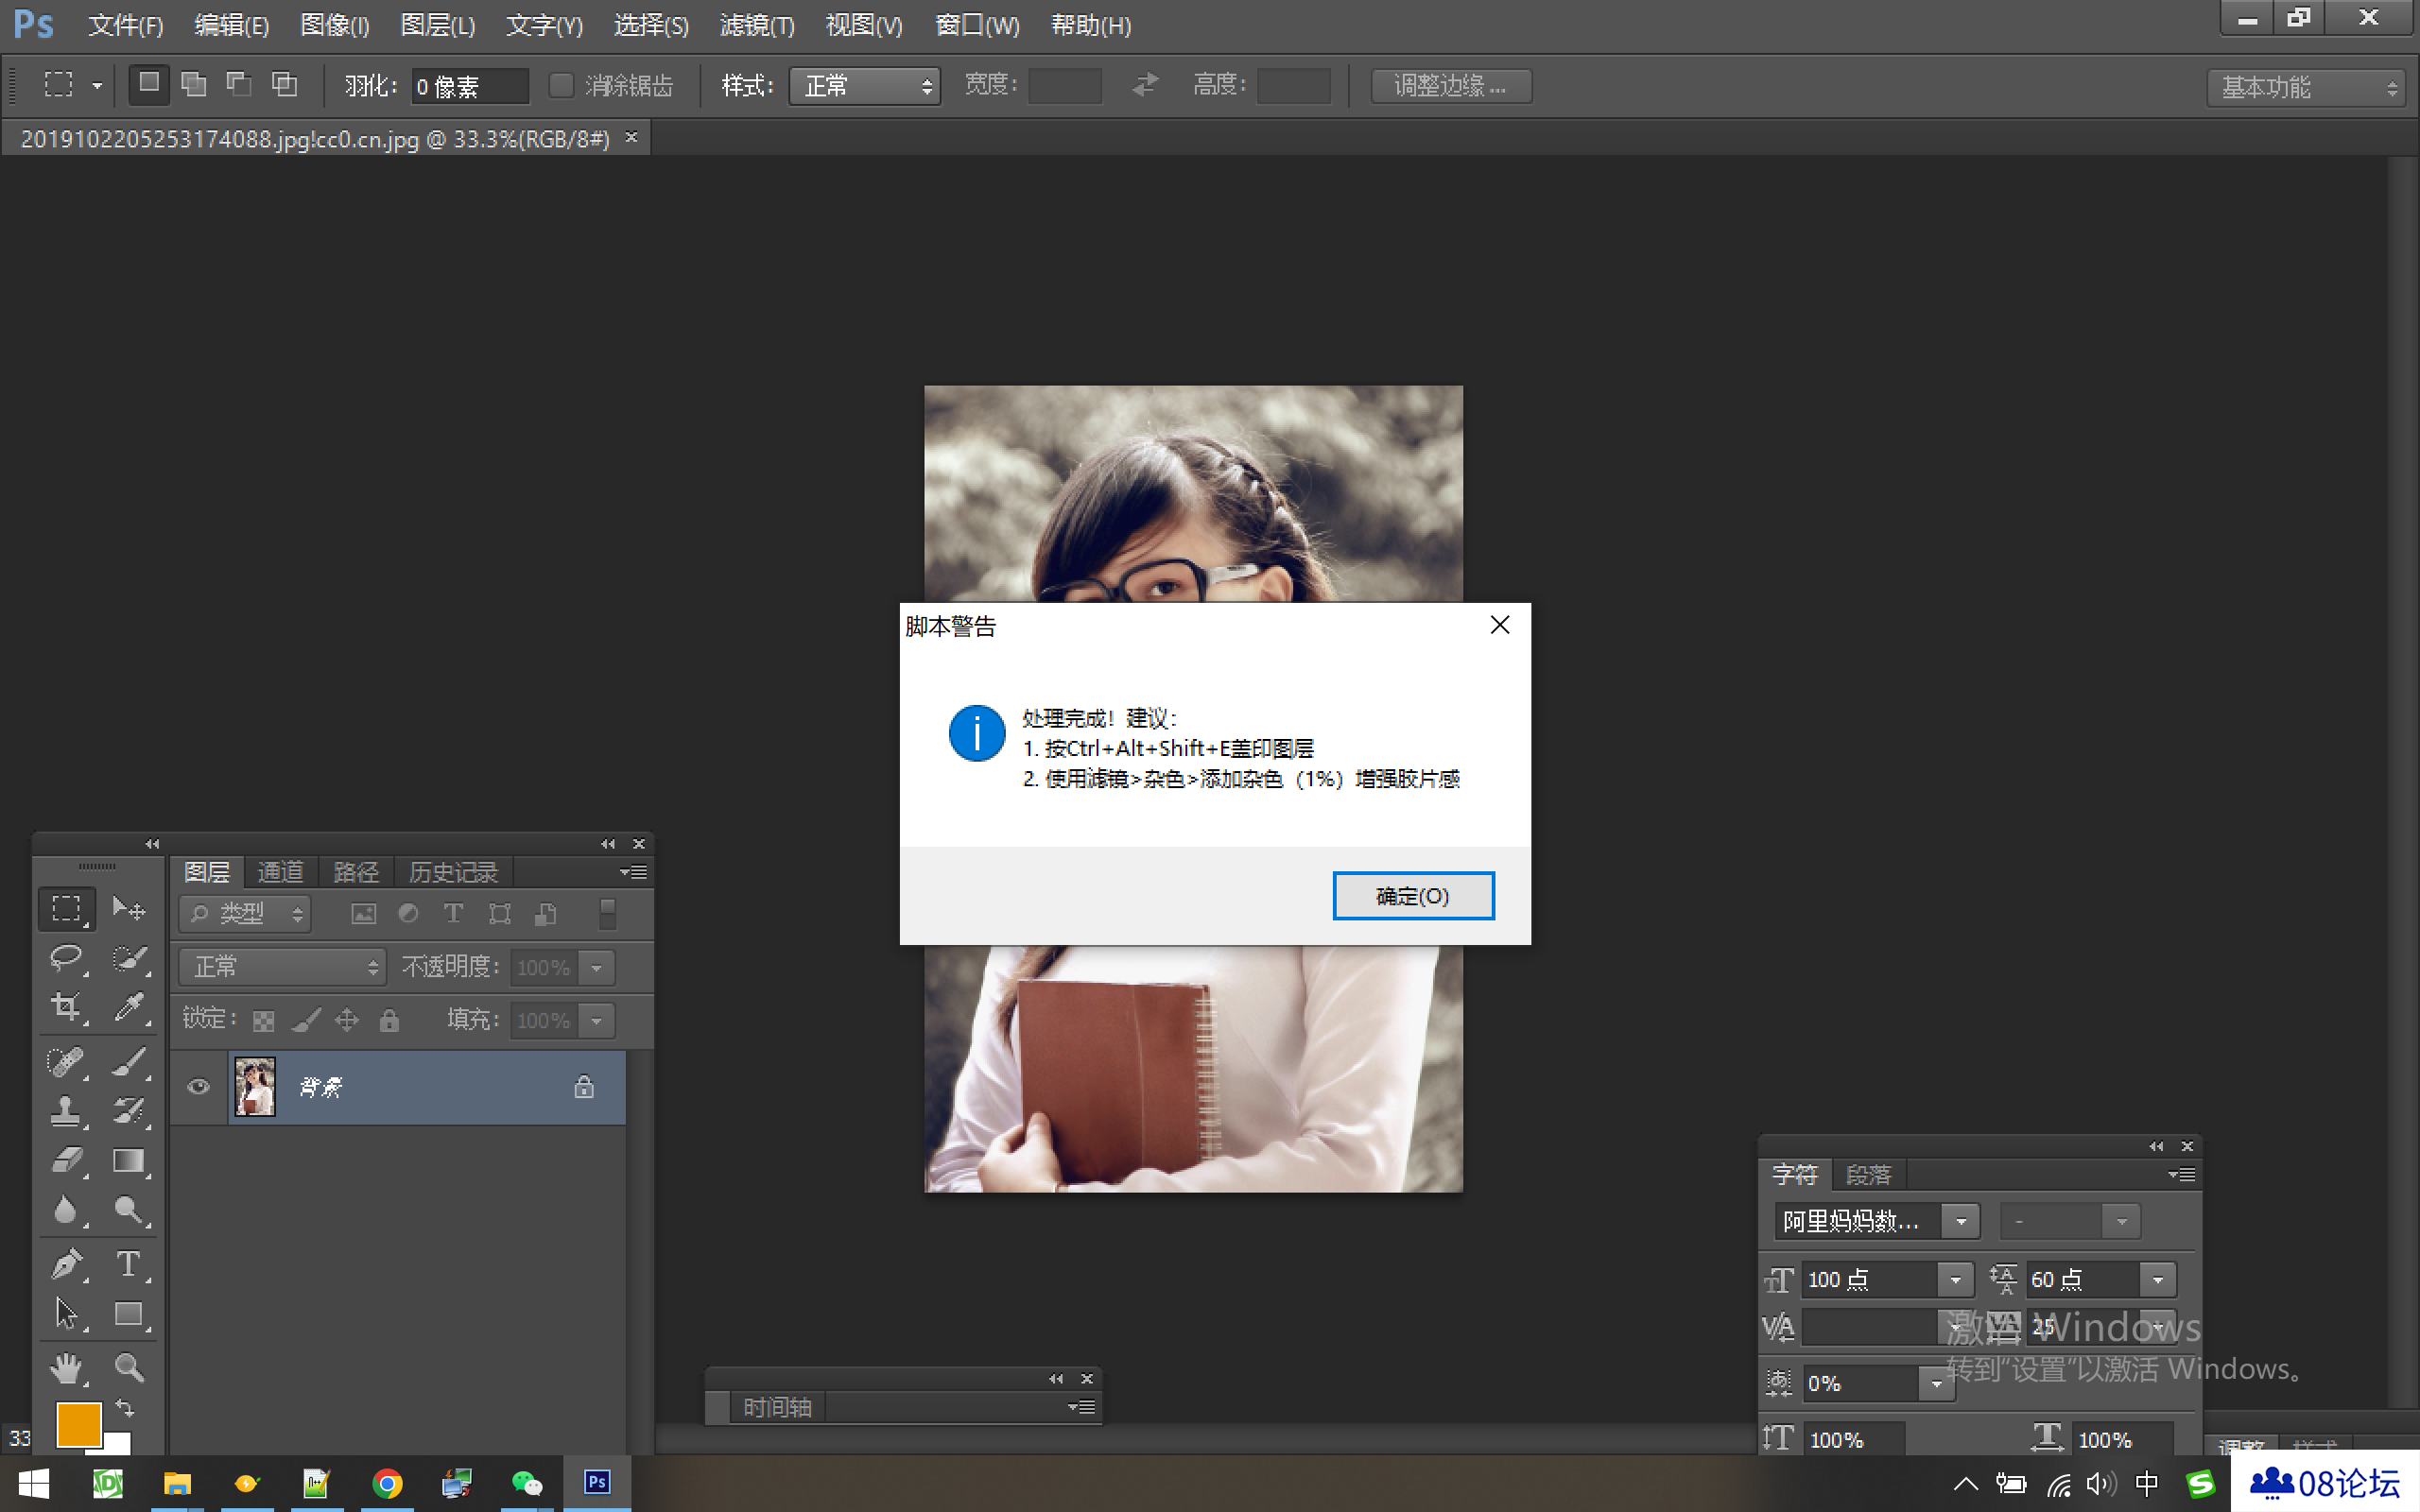Select the 背景 layer thumbnail
This screenshot has height=1512, width=2420.
tap(255, 1087)
